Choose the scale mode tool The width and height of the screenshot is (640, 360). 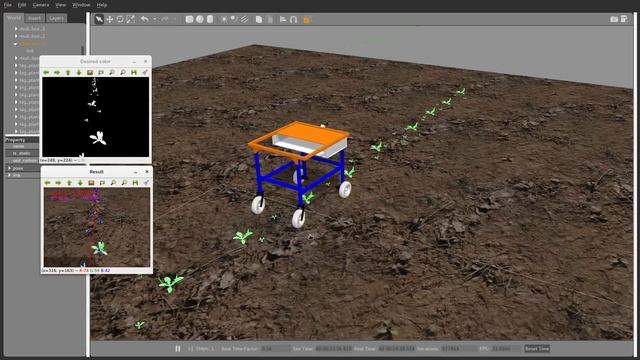tap(130, 19)
